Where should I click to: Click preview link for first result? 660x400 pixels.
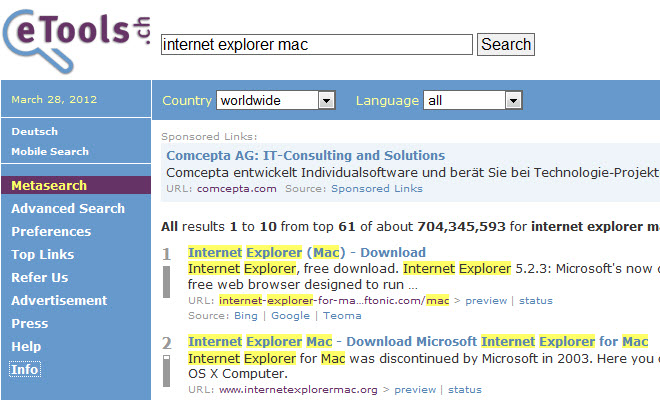click(x=485, y=300)
